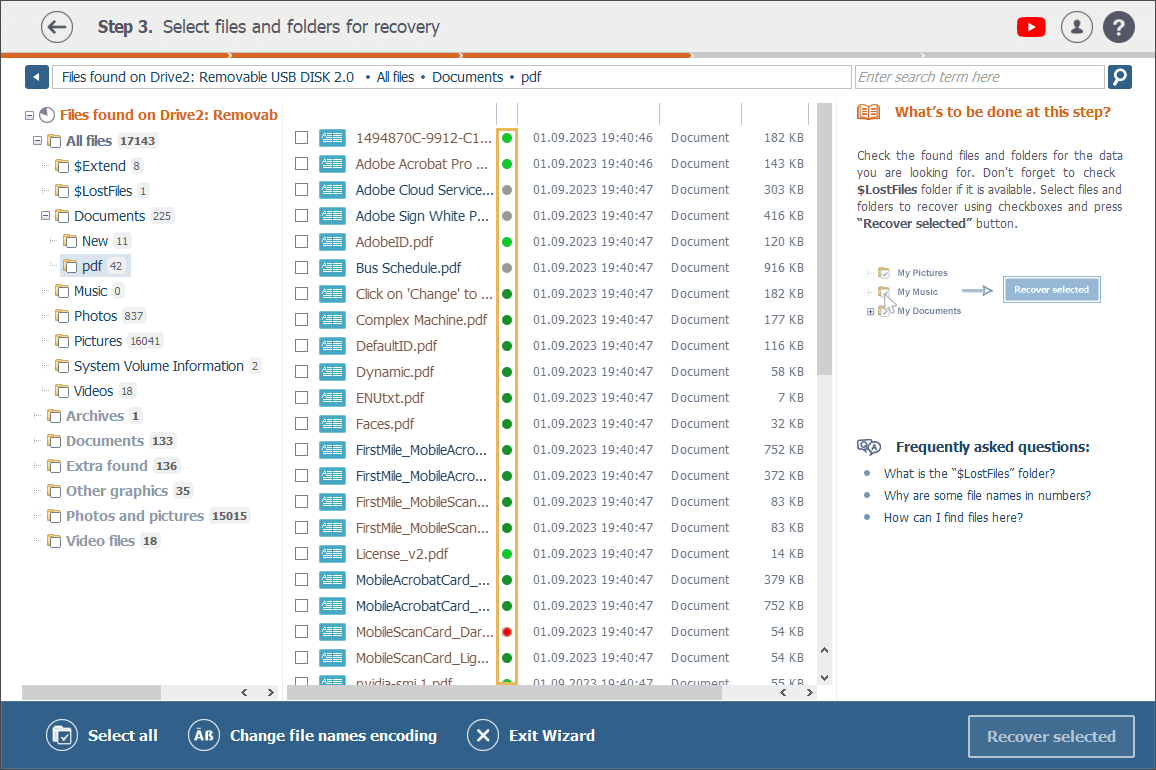
Task: Click the magnifier search button
Action: [1119, 77]
